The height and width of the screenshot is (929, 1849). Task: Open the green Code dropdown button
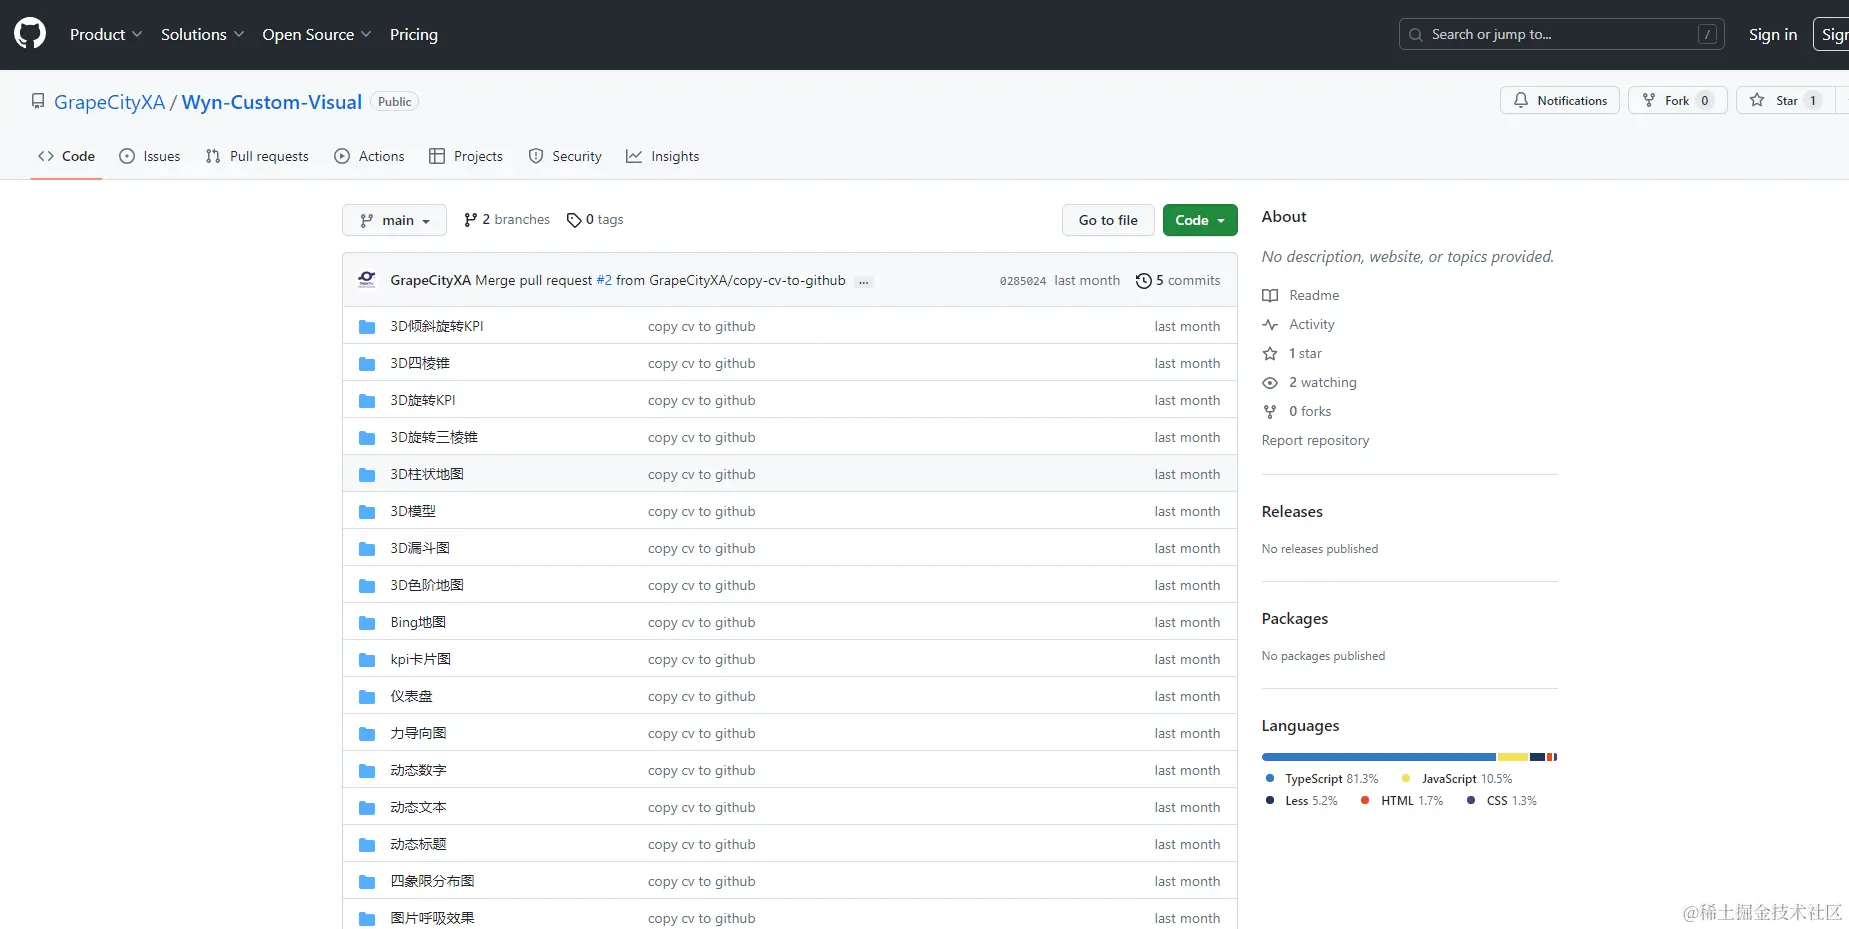coord(1200,220)
